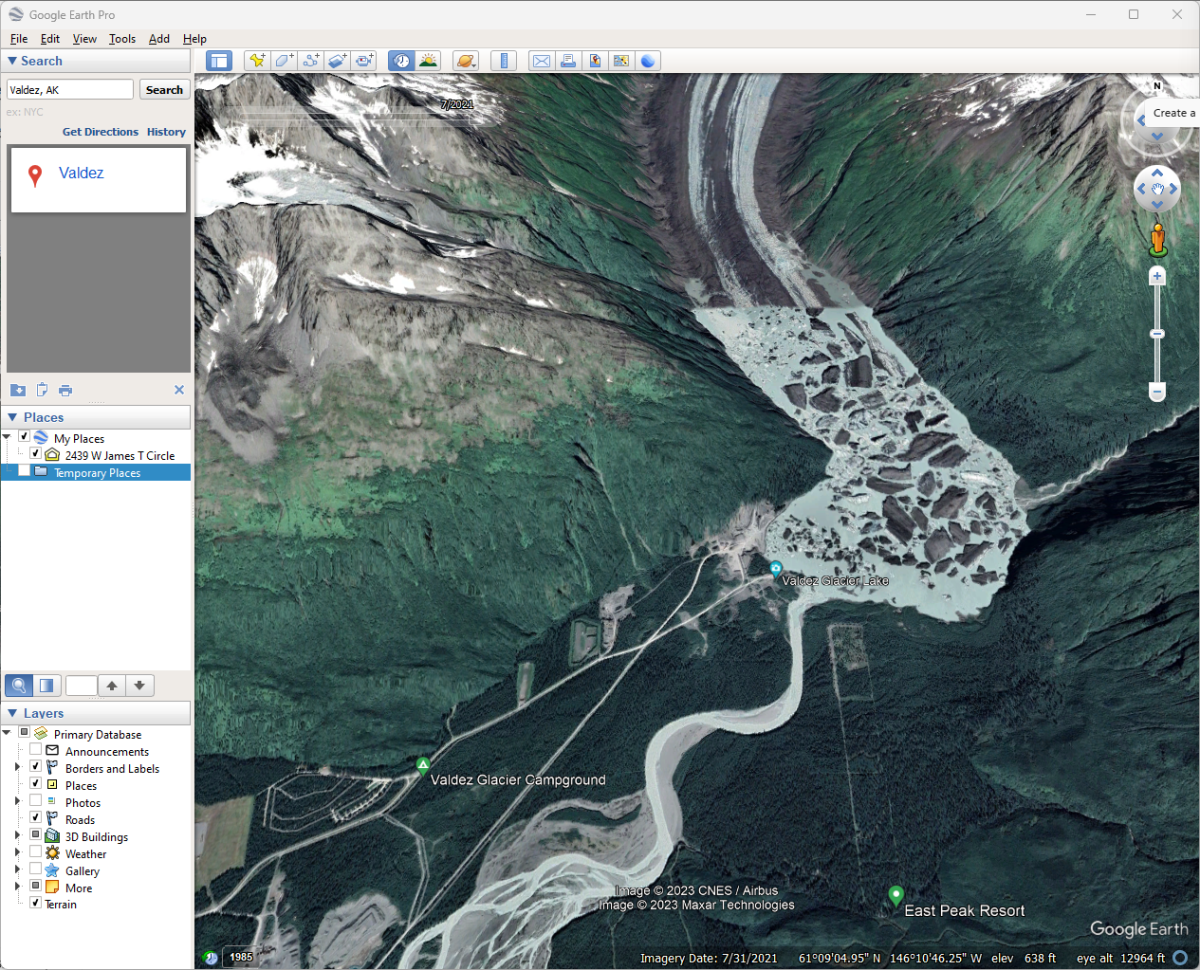Select the Add Path tool
The image size is (1200, 970).
point(311,61)
